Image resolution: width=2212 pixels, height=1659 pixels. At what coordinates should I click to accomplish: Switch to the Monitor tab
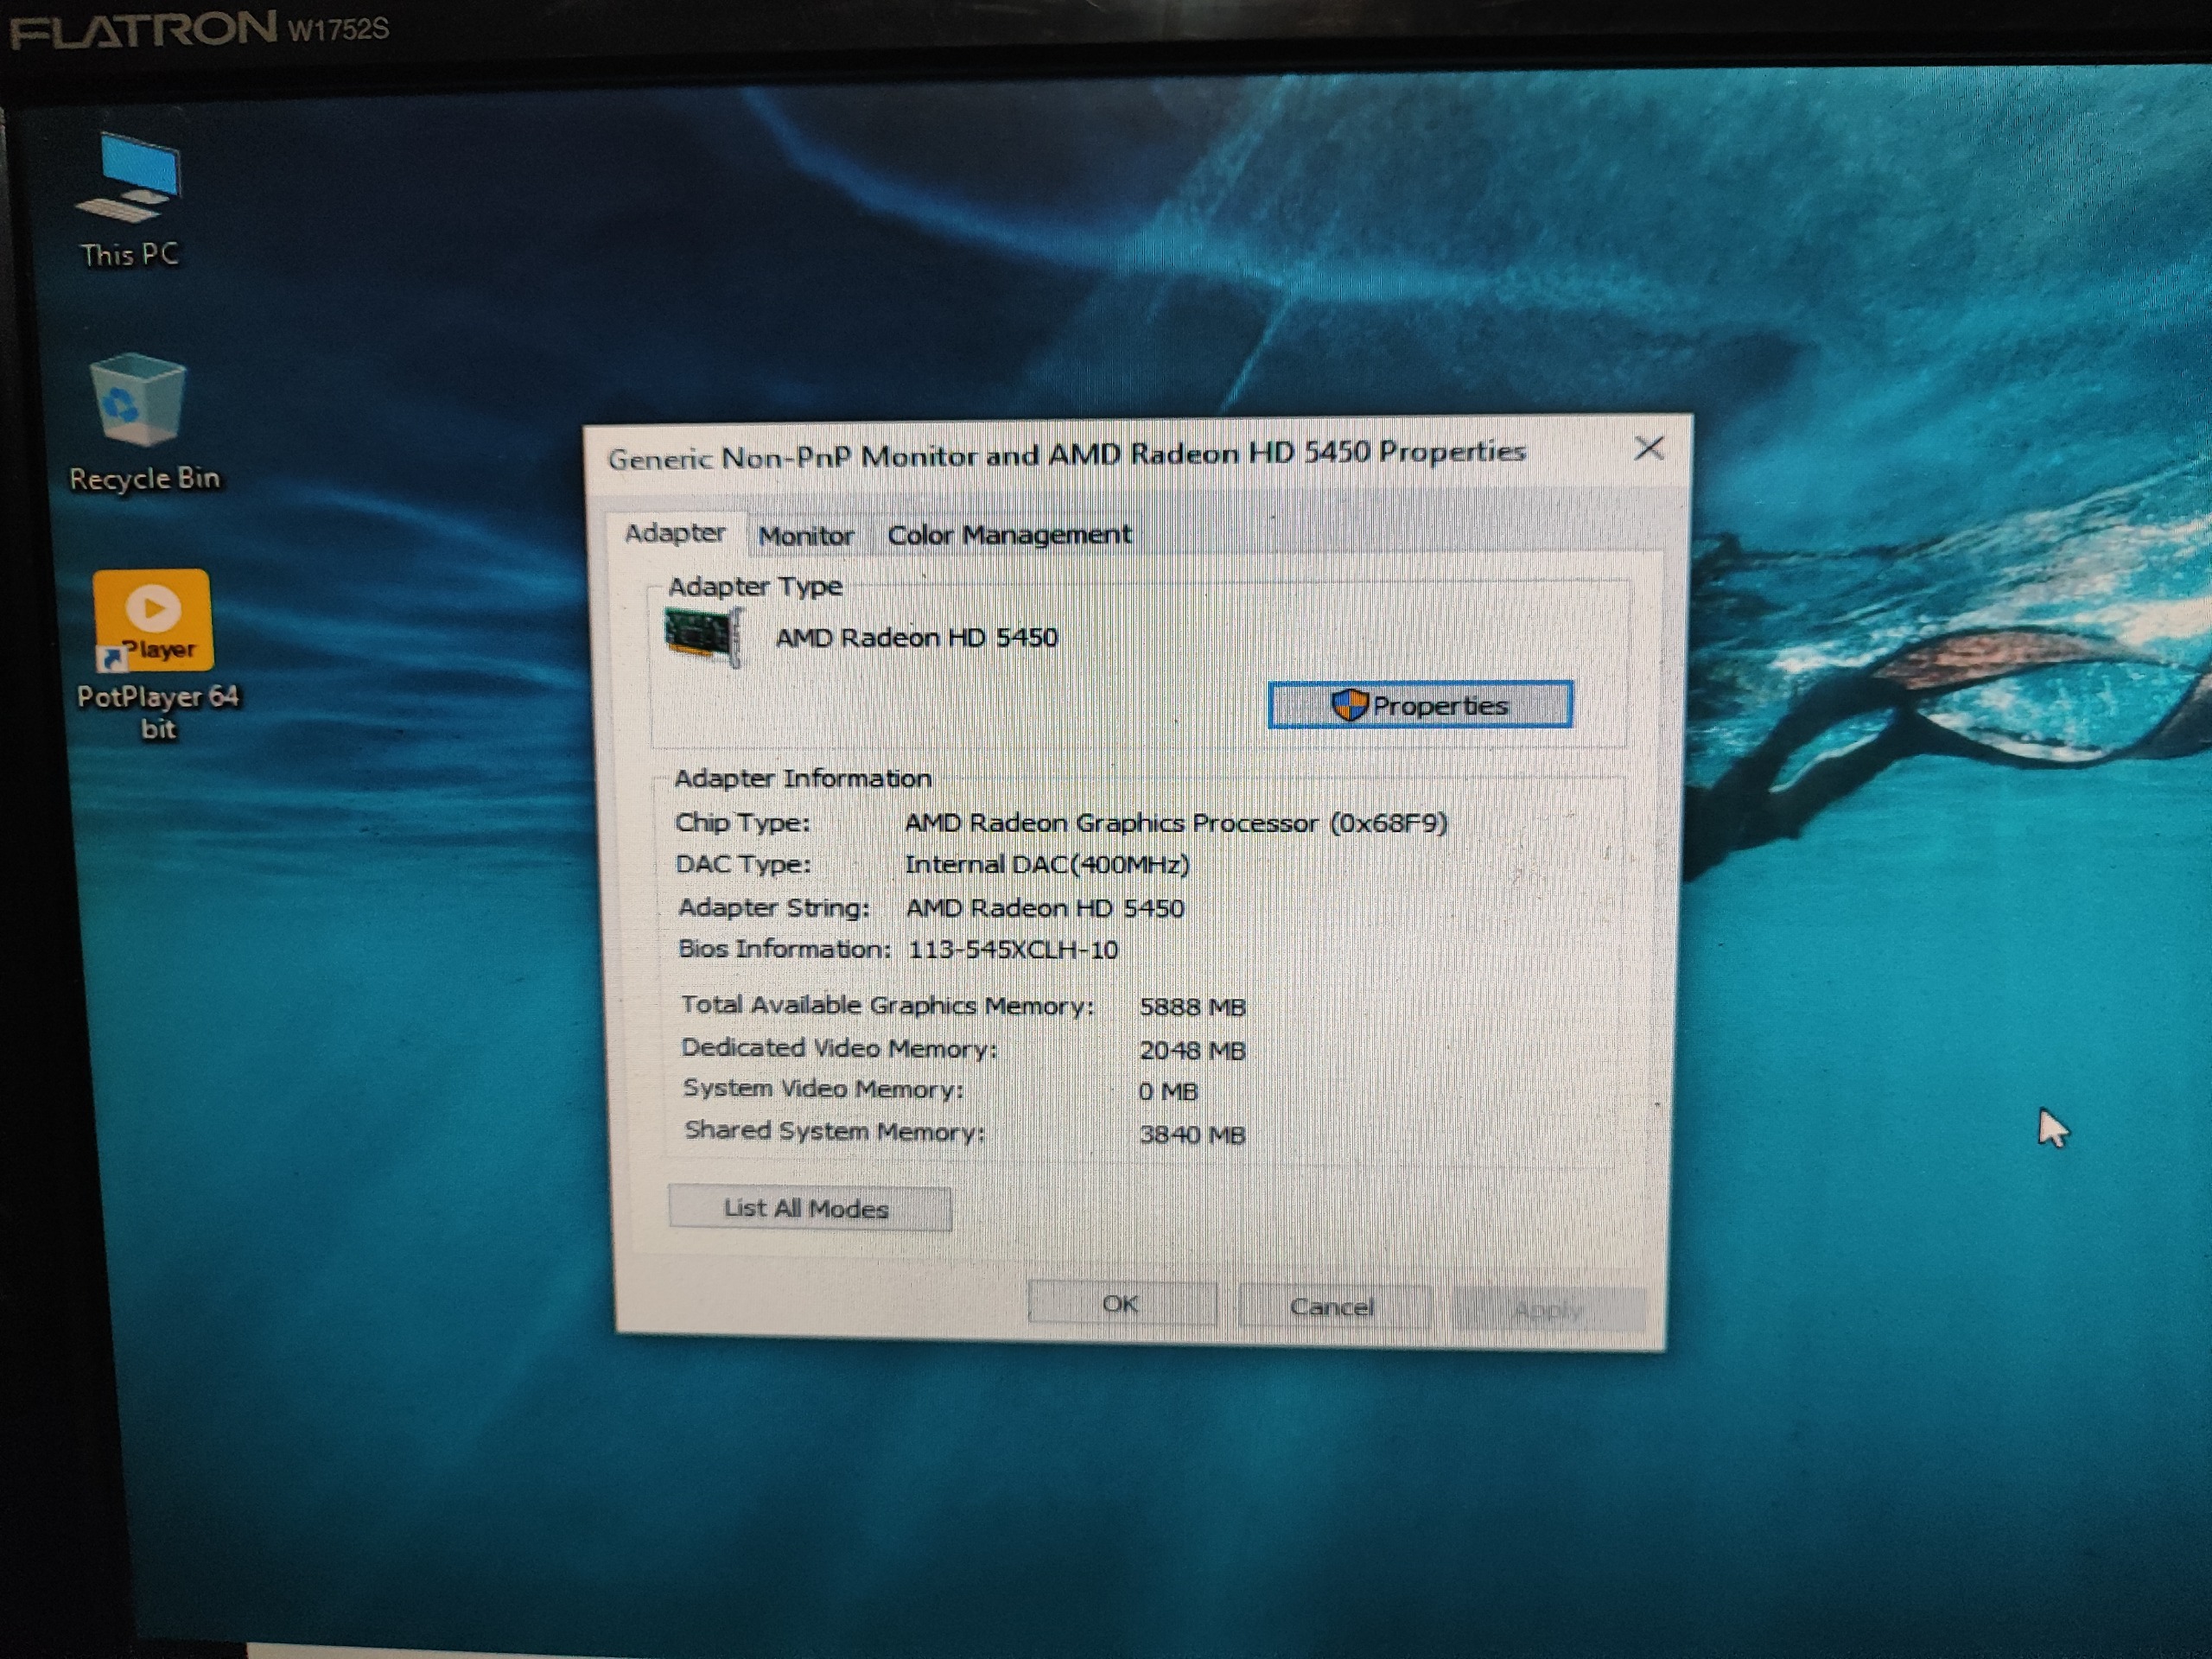(806, 536)
